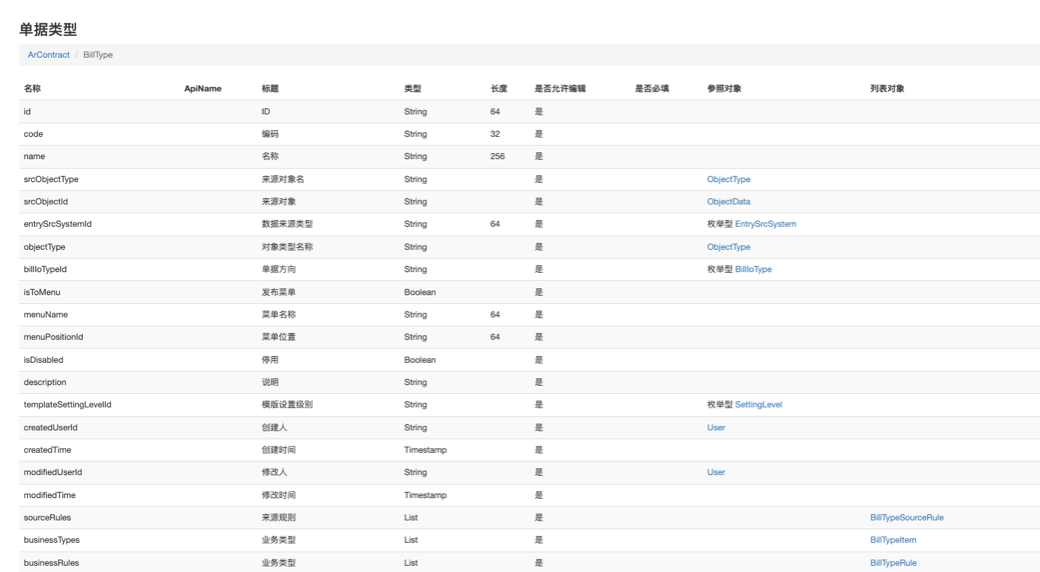Viewport: 1040px width, 572px height.
Task: Open the ArContract breadcrumb link
Action: [x=48, y=55]
